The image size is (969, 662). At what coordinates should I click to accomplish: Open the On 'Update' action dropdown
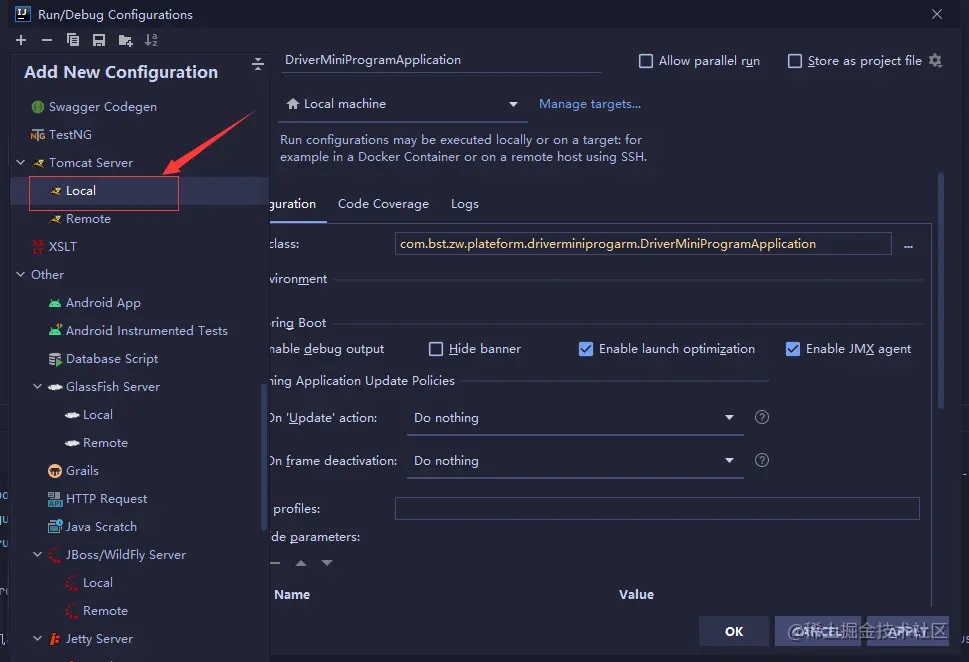click(x=575, y=418)
